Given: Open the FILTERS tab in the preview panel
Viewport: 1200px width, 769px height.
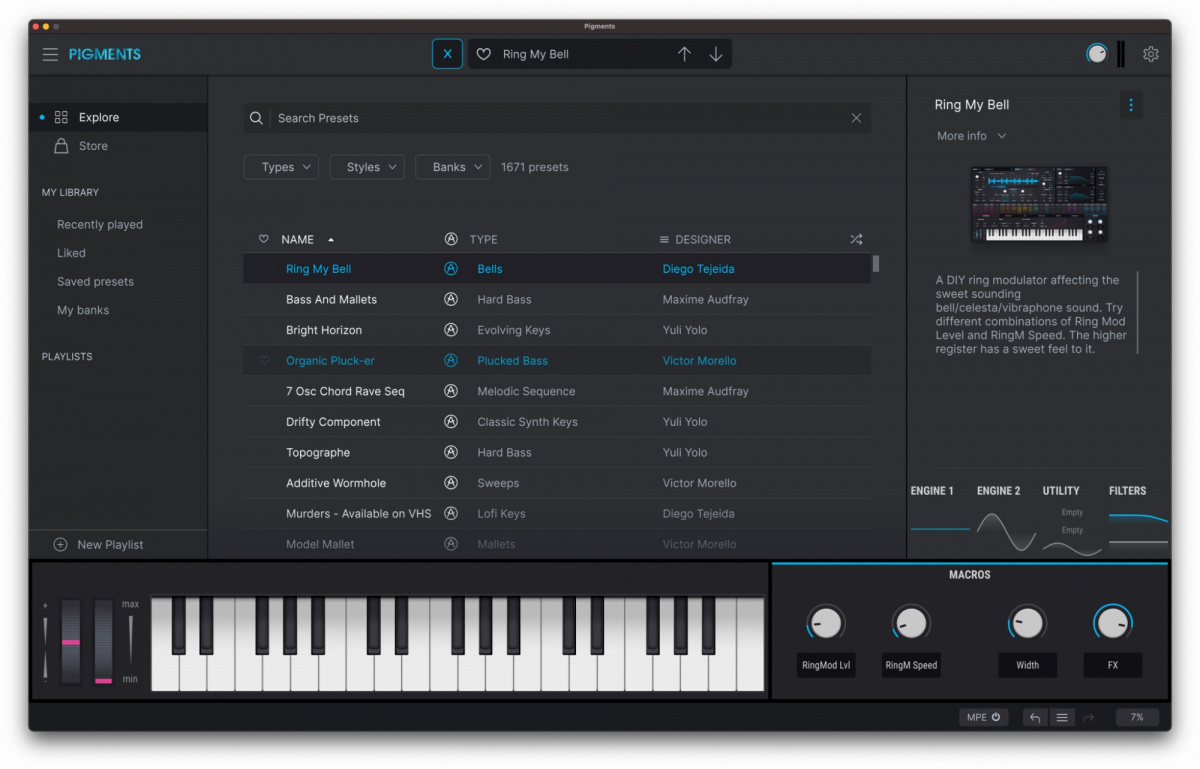Looking at the screenshot, I should [1127, 491].
